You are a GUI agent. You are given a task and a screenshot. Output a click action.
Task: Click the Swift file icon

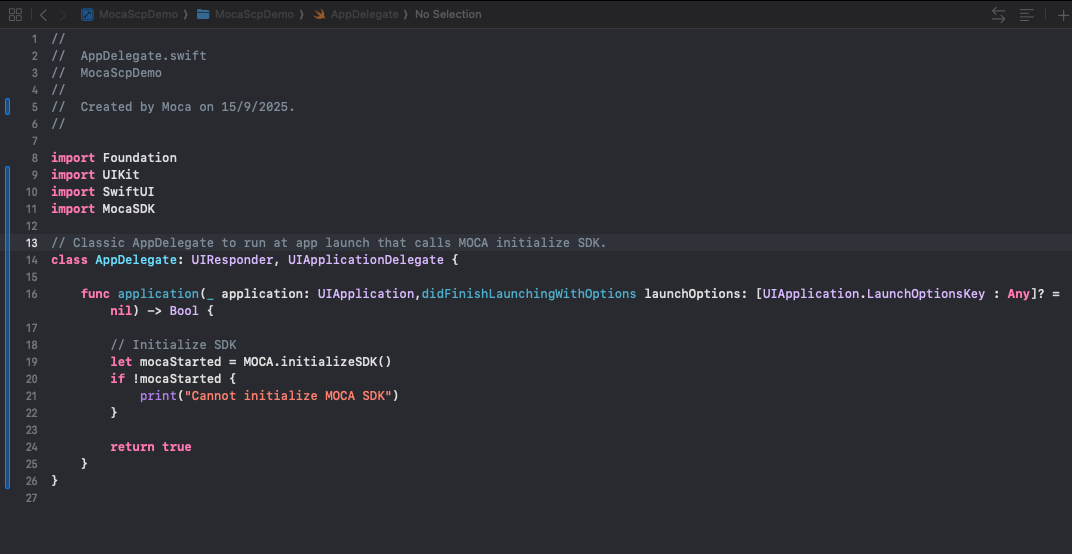[x=319, y=14]
